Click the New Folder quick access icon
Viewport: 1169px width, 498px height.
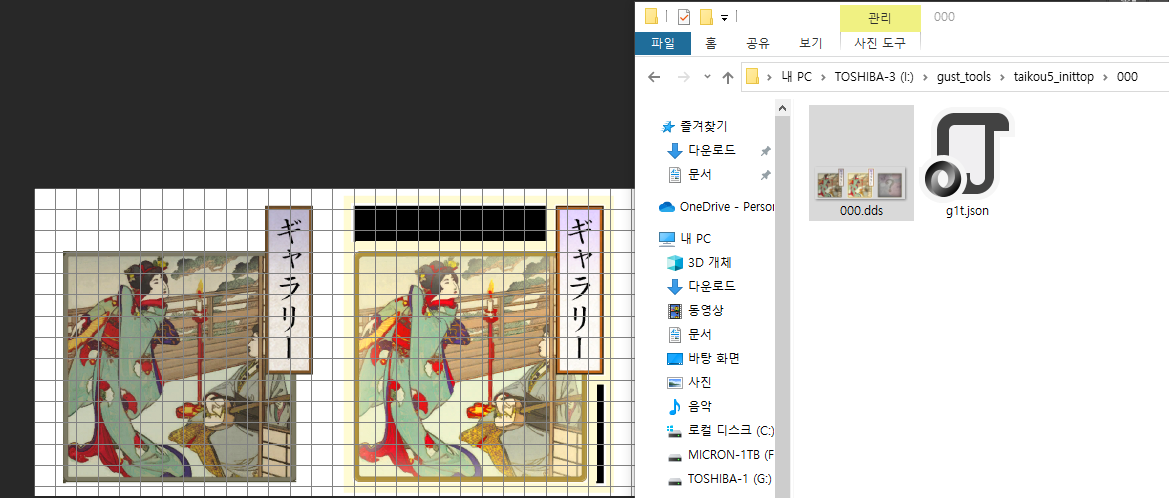pos(706,16)
